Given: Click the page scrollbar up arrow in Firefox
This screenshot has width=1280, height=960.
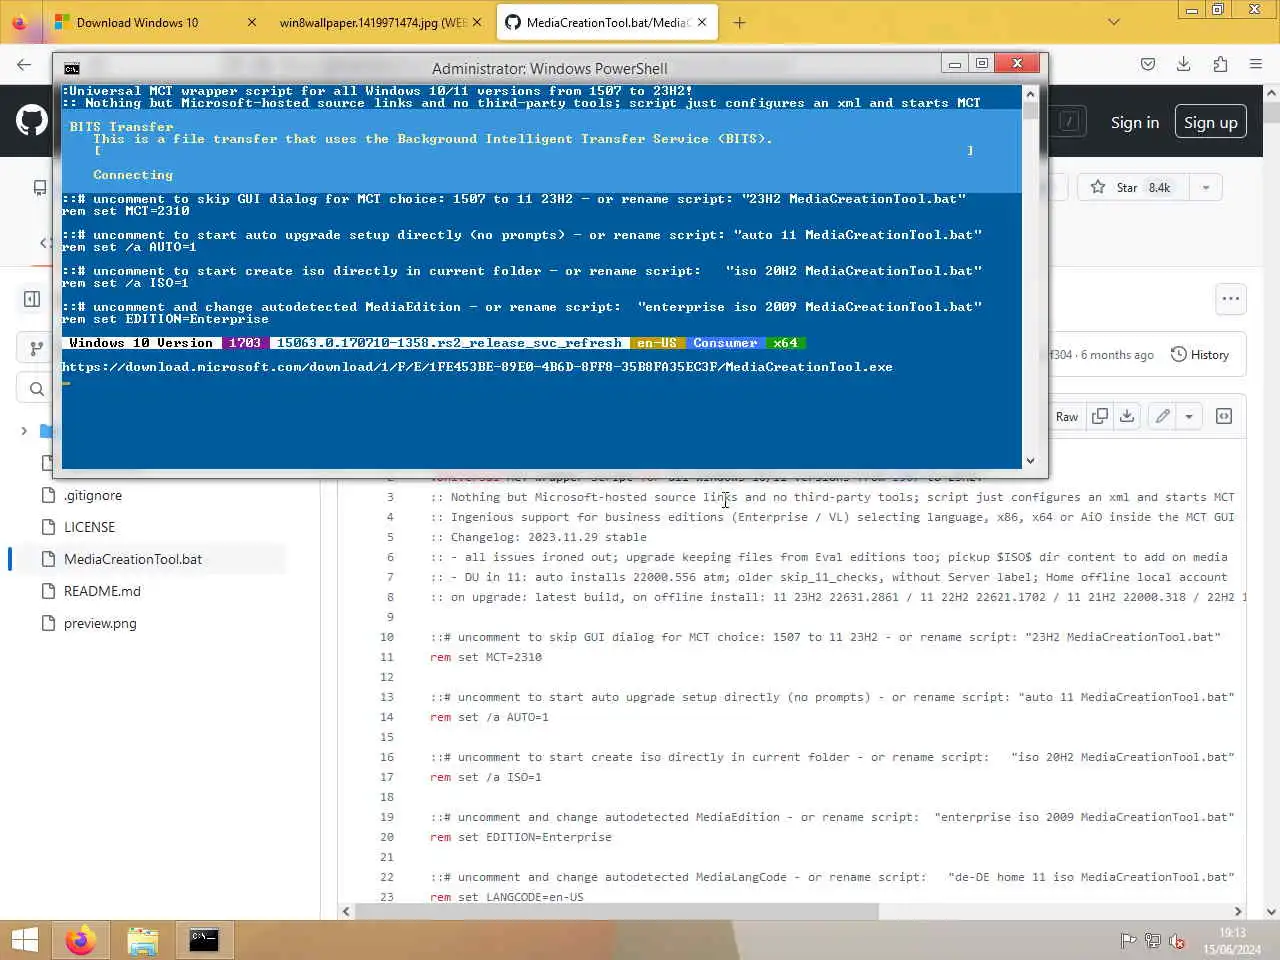Looking at the screenshot, I should pyautogui.click(x=1271, y=93).
